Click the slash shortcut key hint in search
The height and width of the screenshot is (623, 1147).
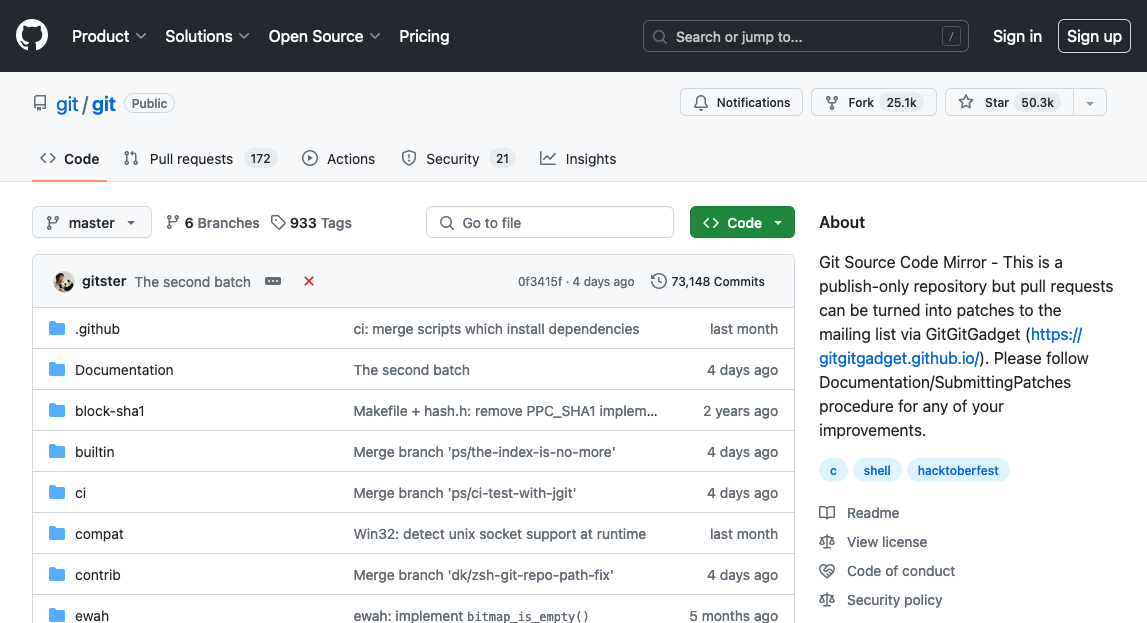(x=951, y=36)
